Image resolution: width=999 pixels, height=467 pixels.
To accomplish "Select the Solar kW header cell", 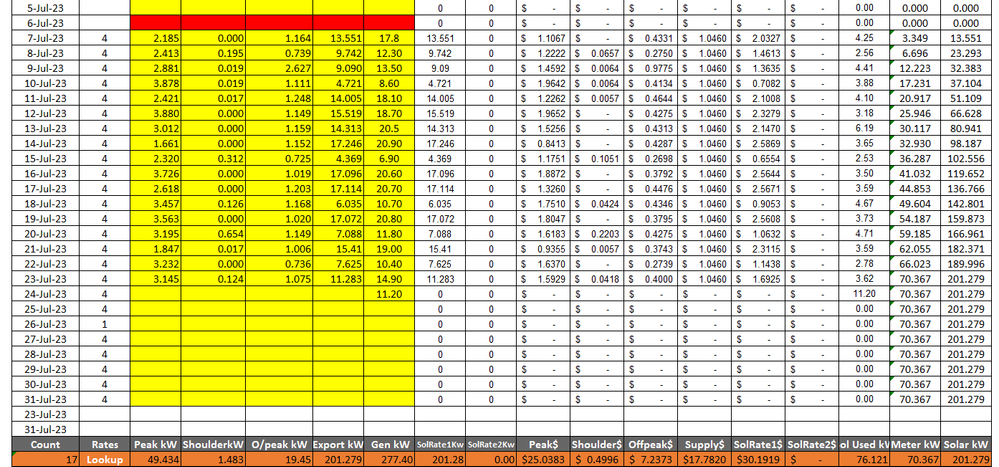I will [968, 444].
